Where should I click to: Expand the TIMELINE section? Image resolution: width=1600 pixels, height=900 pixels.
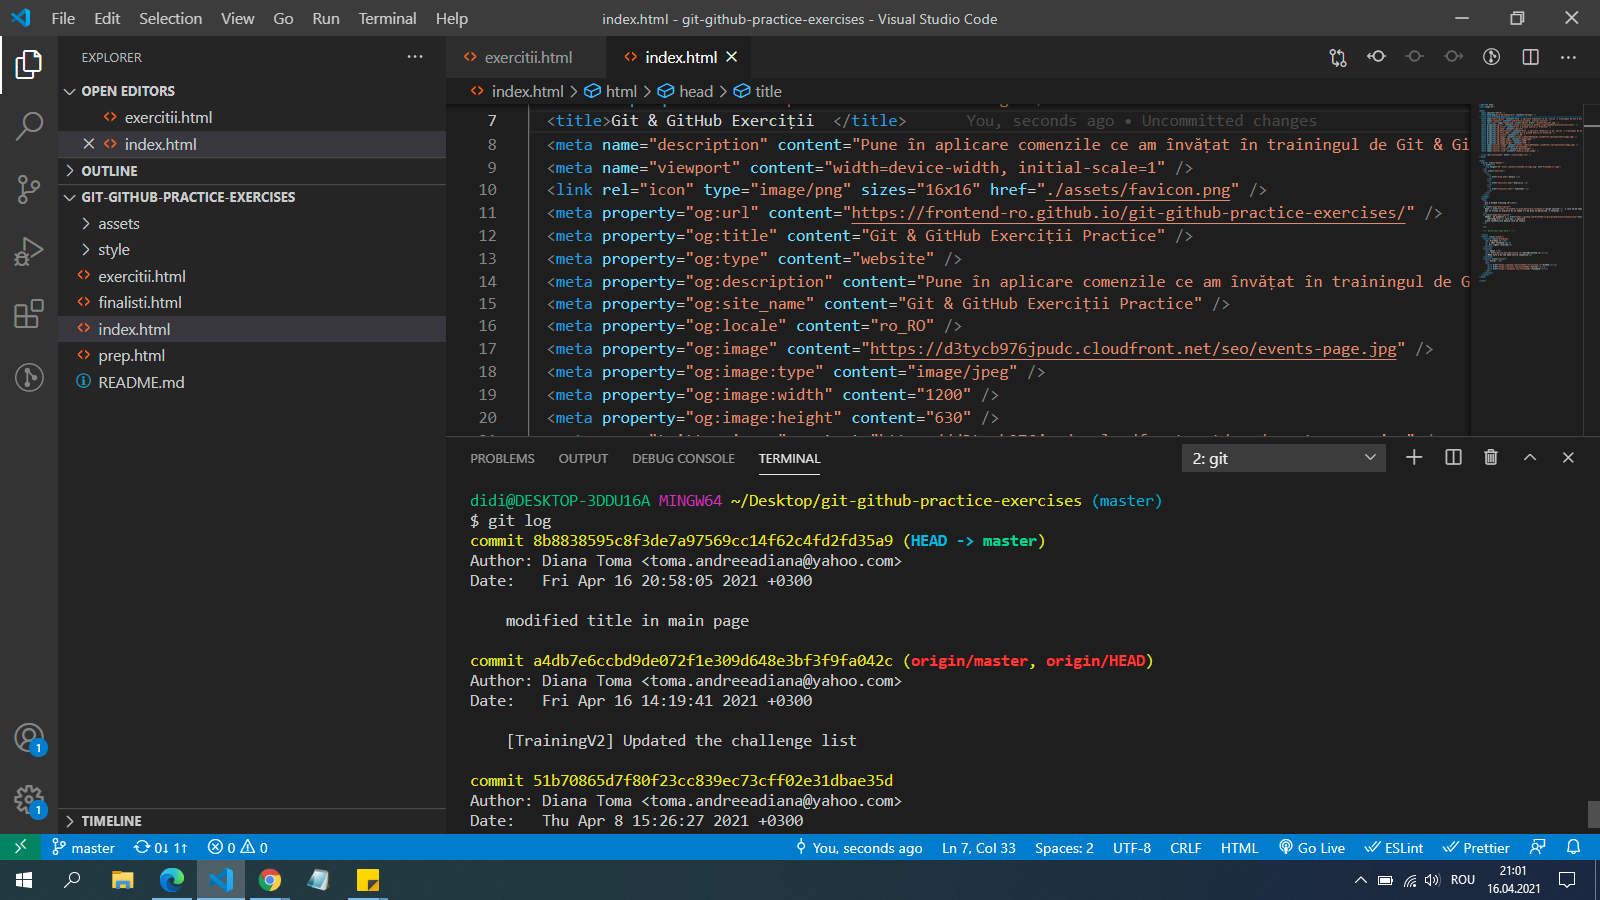point(111,821)
